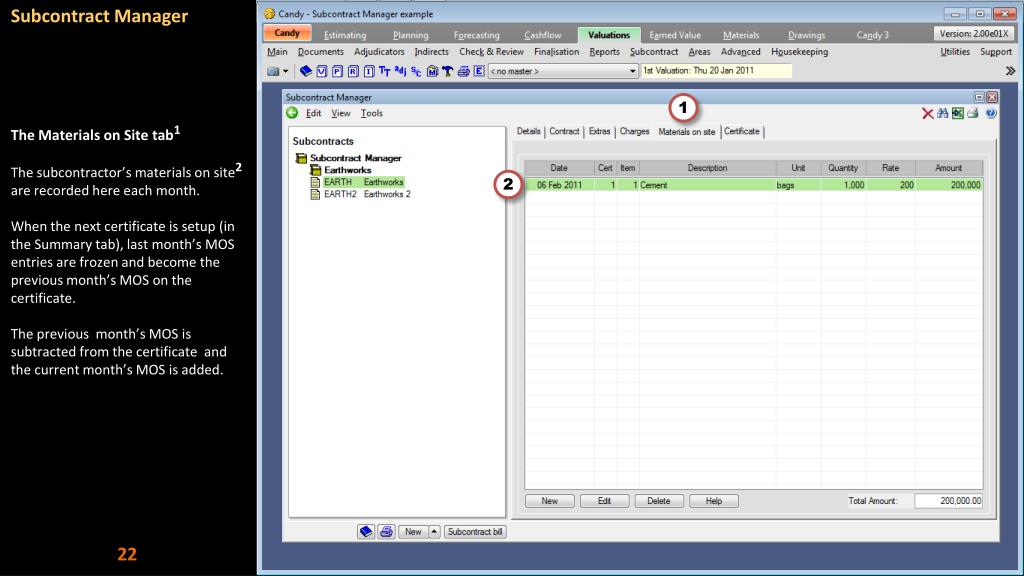Image resolution: width=1024 pixels, height=576 pixels.
Task: Open the Housekeeping menu
Action: pos(799,52)
